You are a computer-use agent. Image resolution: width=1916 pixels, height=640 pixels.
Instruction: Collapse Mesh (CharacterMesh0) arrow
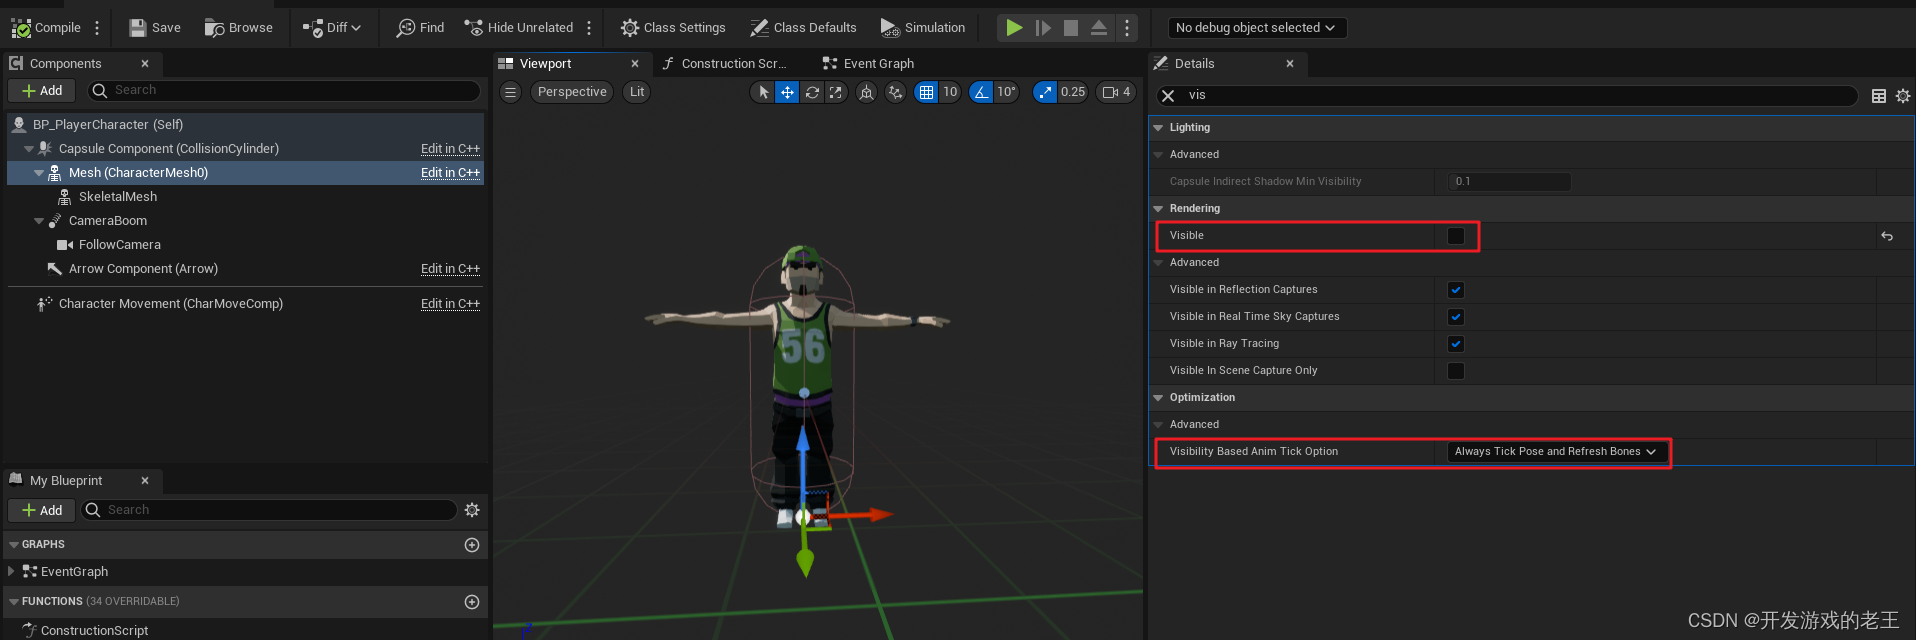(x=39, y=173)
